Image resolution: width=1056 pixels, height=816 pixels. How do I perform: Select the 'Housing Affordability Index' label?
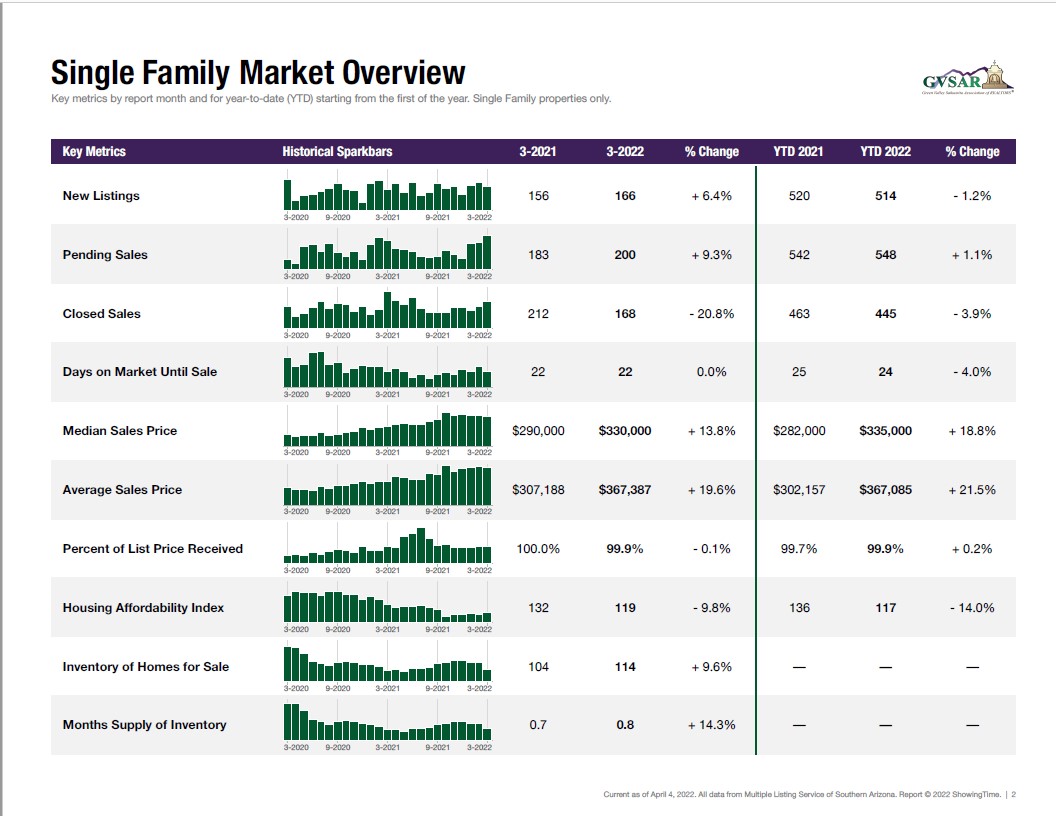pyautogui.click(x=143, y=608)
